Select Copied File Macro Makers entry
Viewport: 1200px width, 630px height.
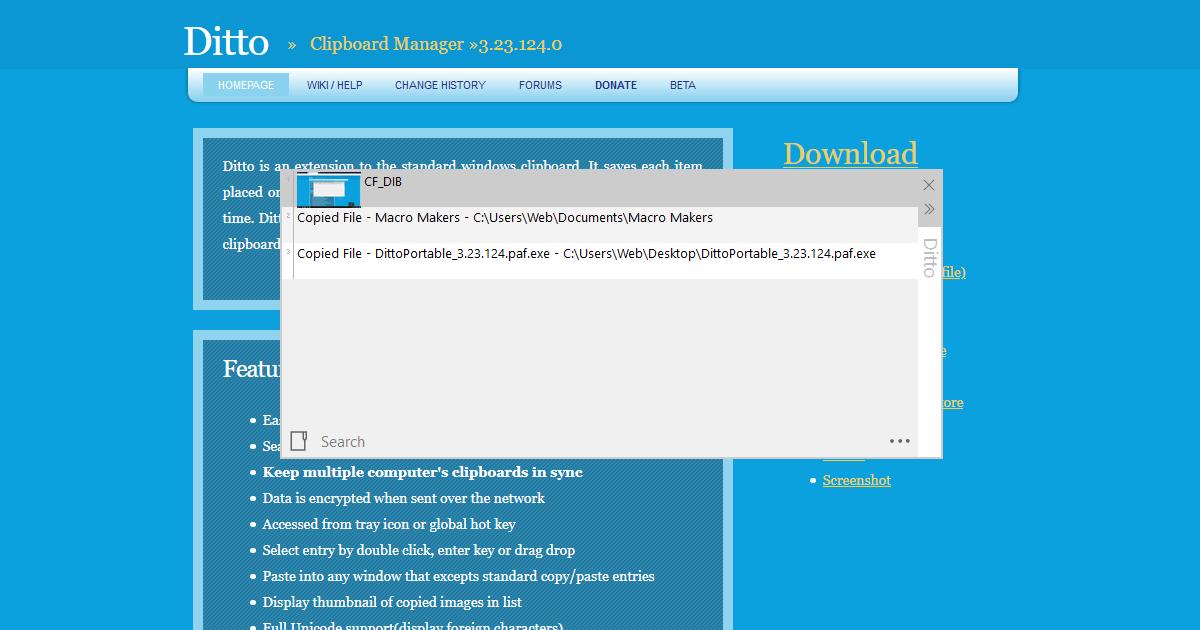[x=505, y=218]
